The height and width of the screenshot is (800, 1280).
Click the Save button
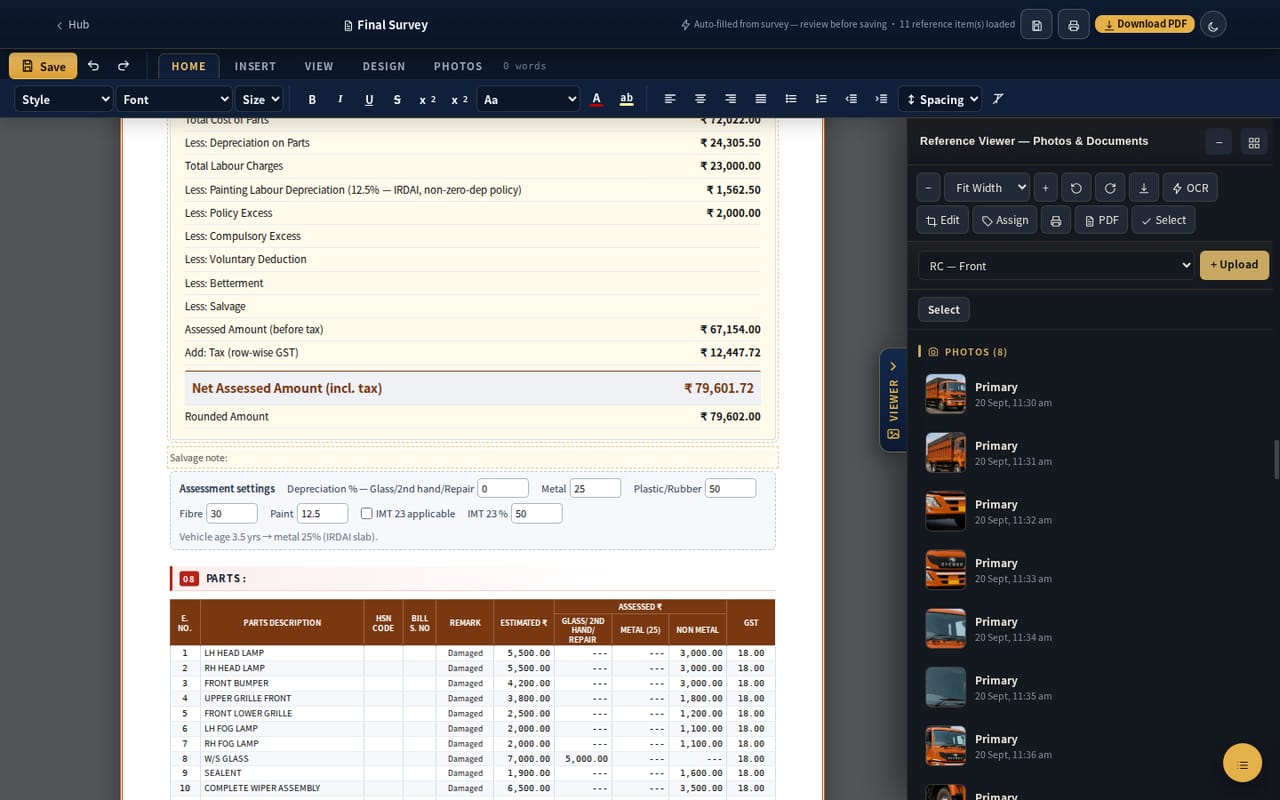(x=43, y=66)
